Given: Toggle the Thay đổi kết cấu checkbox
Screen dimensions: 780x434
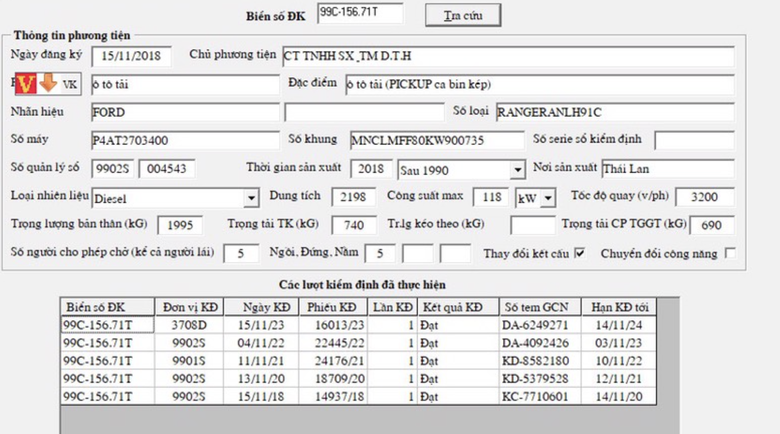Looking at the screenshot, I should [579, 254].
